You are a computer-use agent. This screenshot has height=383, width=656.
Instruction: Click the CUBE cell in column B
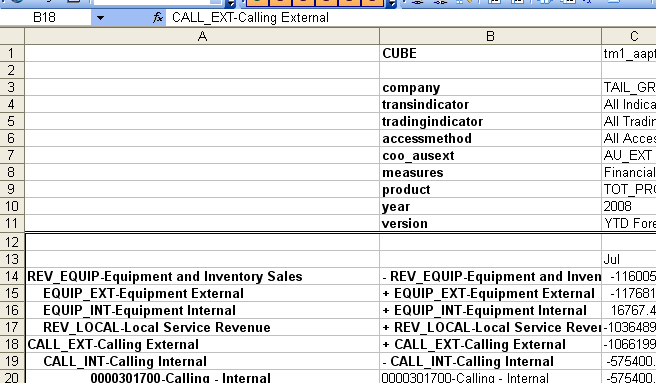coord(490,53)
